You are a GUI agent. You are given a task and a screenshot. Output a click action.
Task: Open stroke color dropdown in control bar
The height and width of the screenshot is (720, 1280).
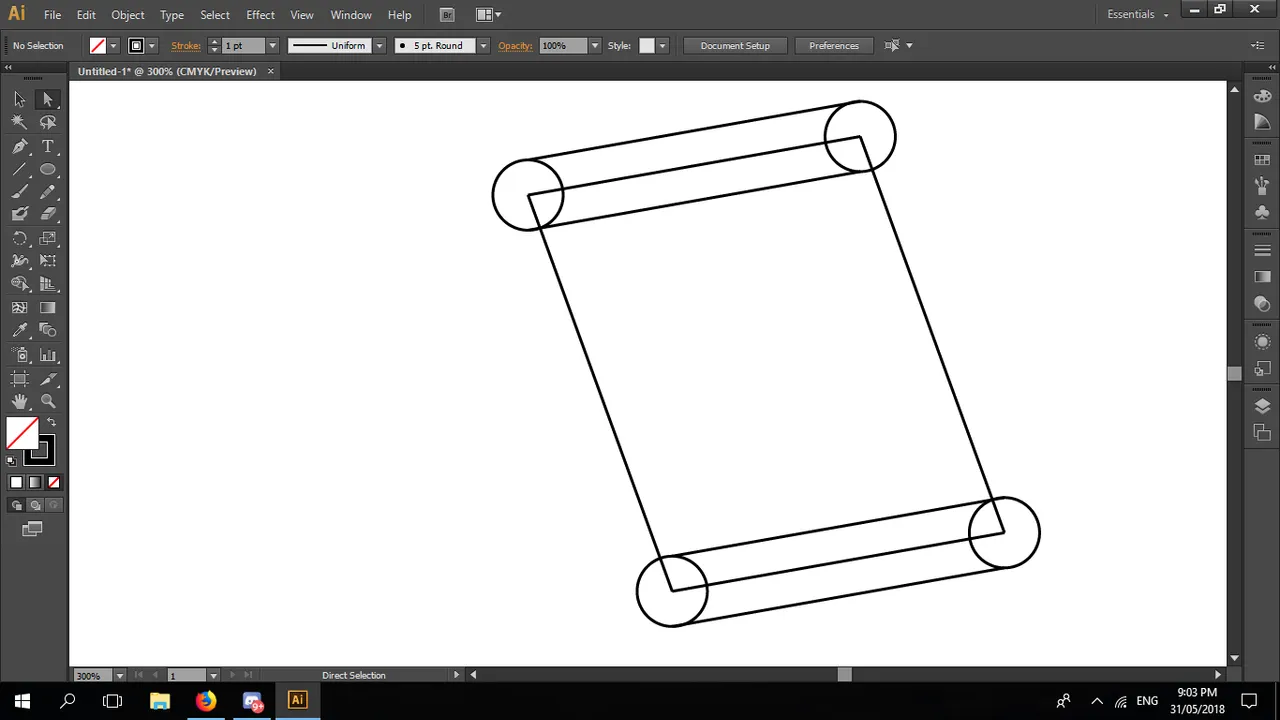point(152,46)
